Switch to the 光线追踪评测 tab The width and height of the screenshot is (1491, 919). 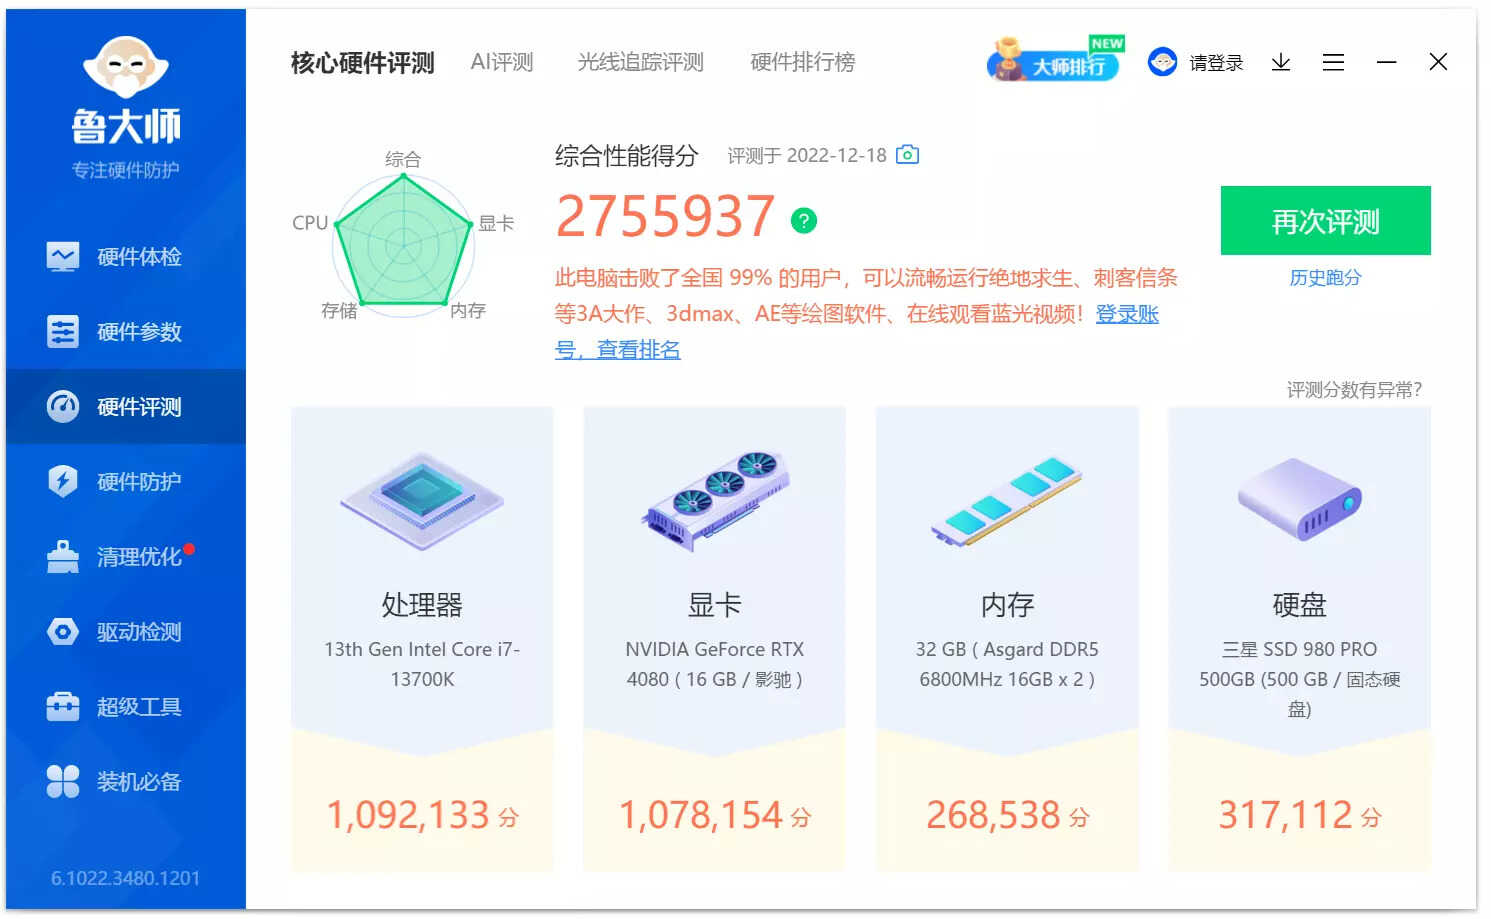(641, 62)
